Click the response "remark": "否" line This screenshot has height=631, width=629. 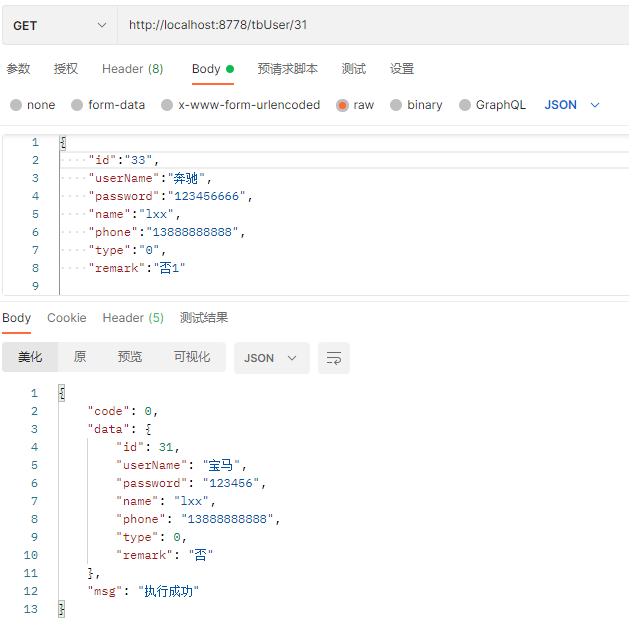tap(164, 555)
